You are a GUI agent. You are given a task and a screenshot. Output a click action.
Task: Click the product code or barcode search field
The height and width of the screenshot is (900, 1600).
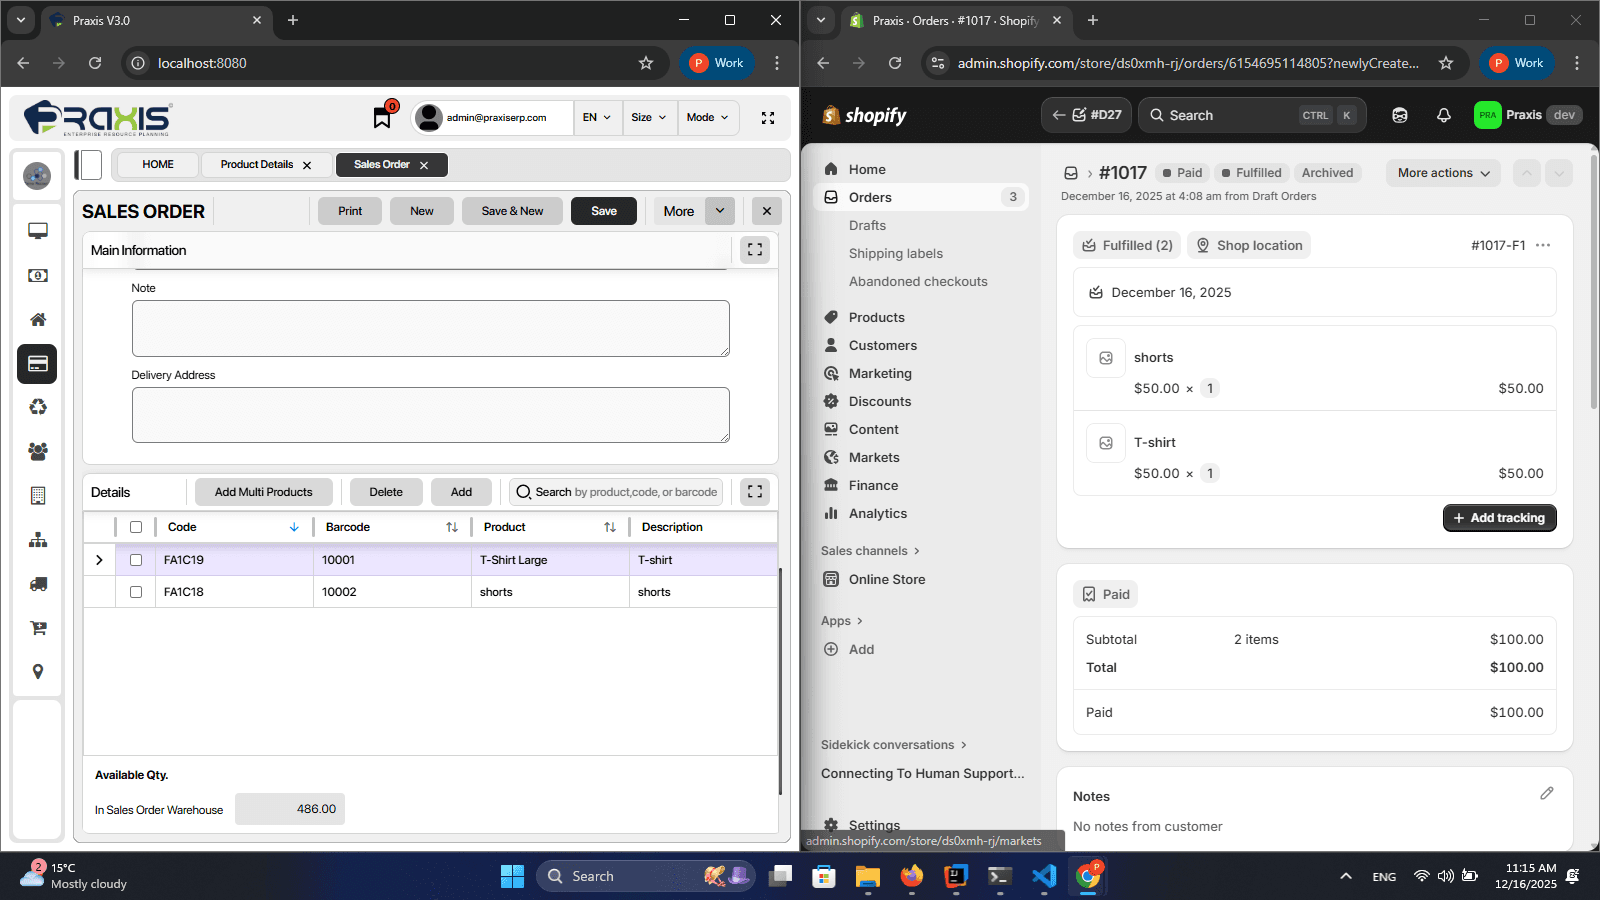point(615,492)
